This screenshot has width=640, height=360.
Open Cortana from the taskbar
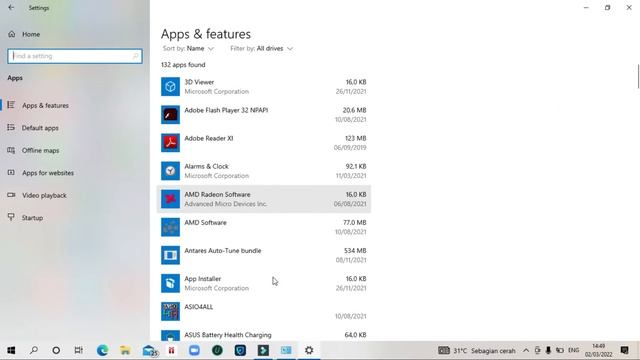pos(56,350)
